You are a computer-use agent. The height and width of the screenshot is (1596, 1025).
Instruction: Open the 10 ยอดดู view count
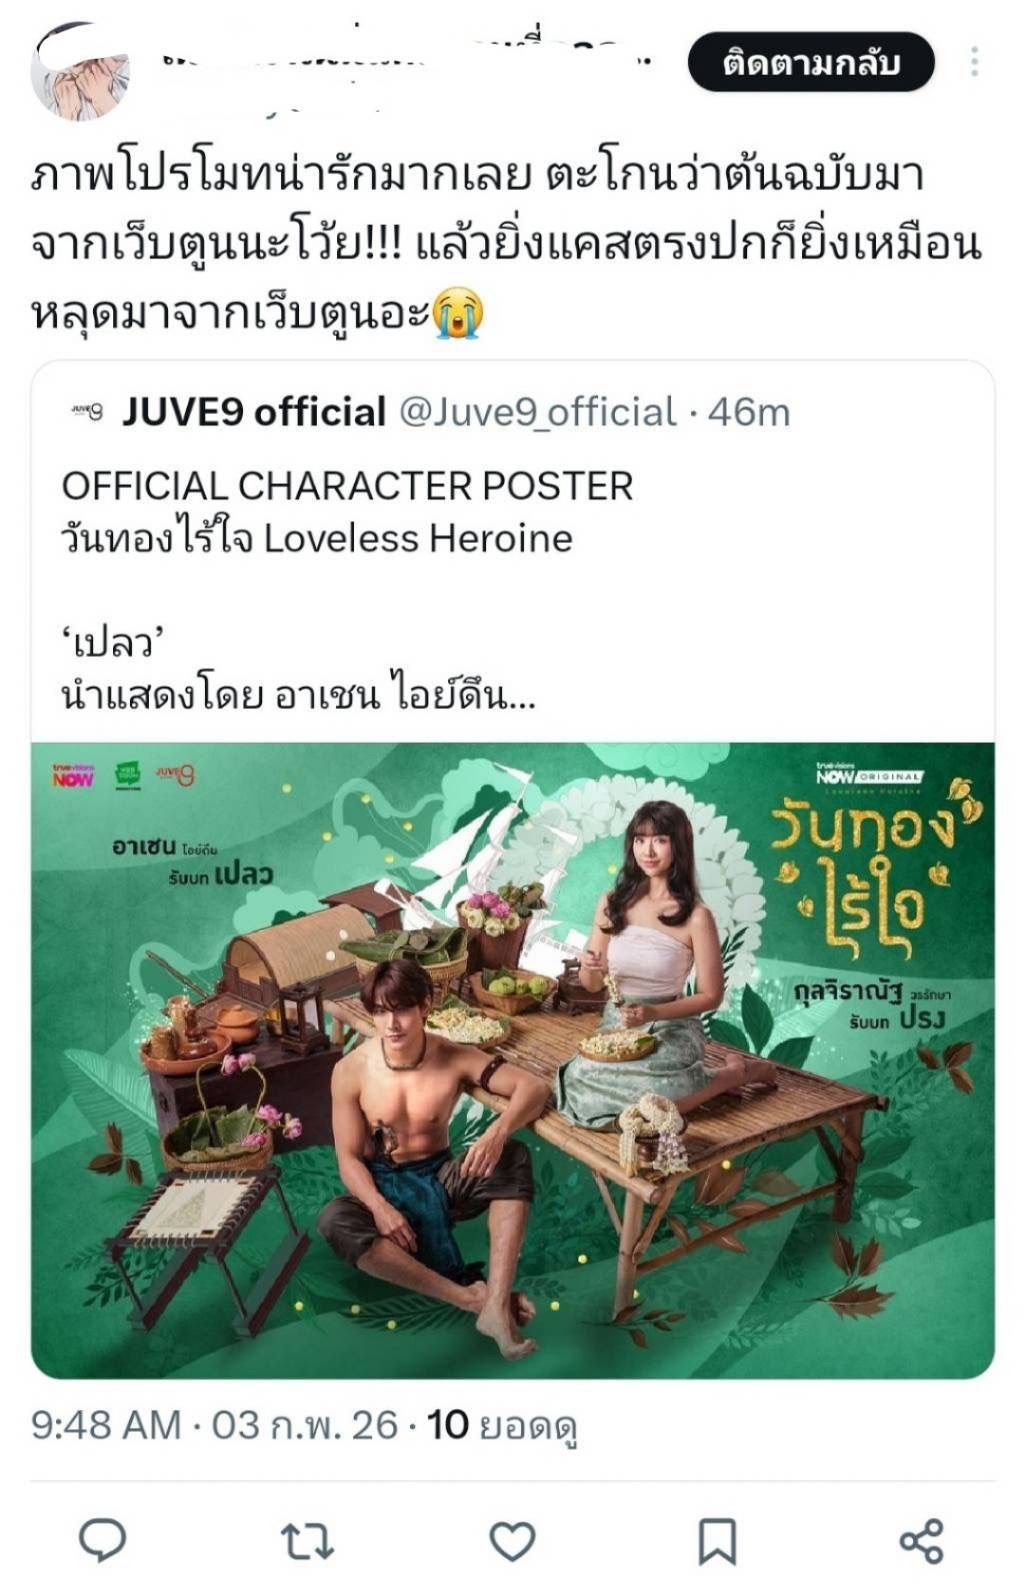tap(502, 1426)
